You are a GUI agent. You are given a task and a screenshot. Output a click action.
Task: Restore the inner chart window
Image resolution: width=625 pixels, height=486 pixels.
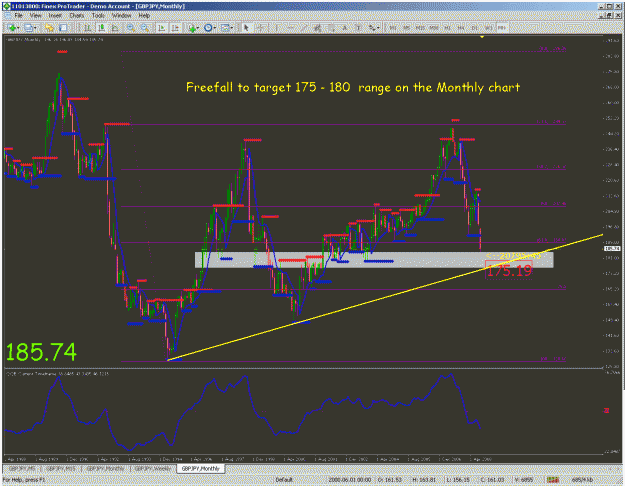pos(610,16)
